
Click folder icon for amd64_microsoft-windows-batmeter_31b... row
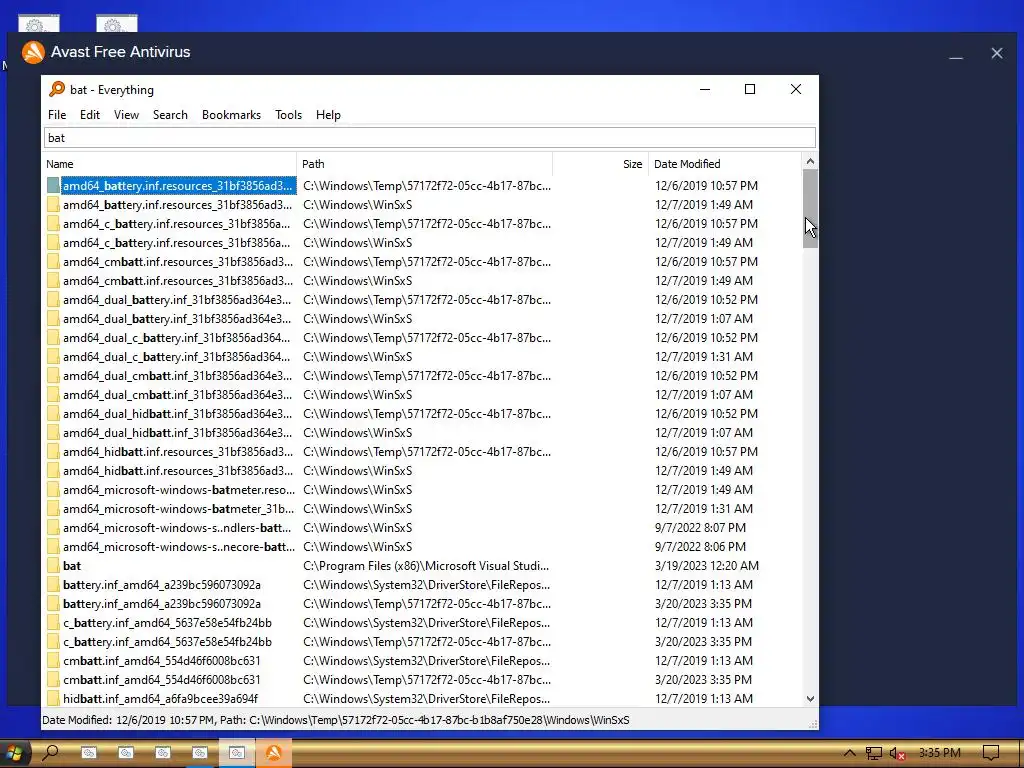(x=53, y=509)
